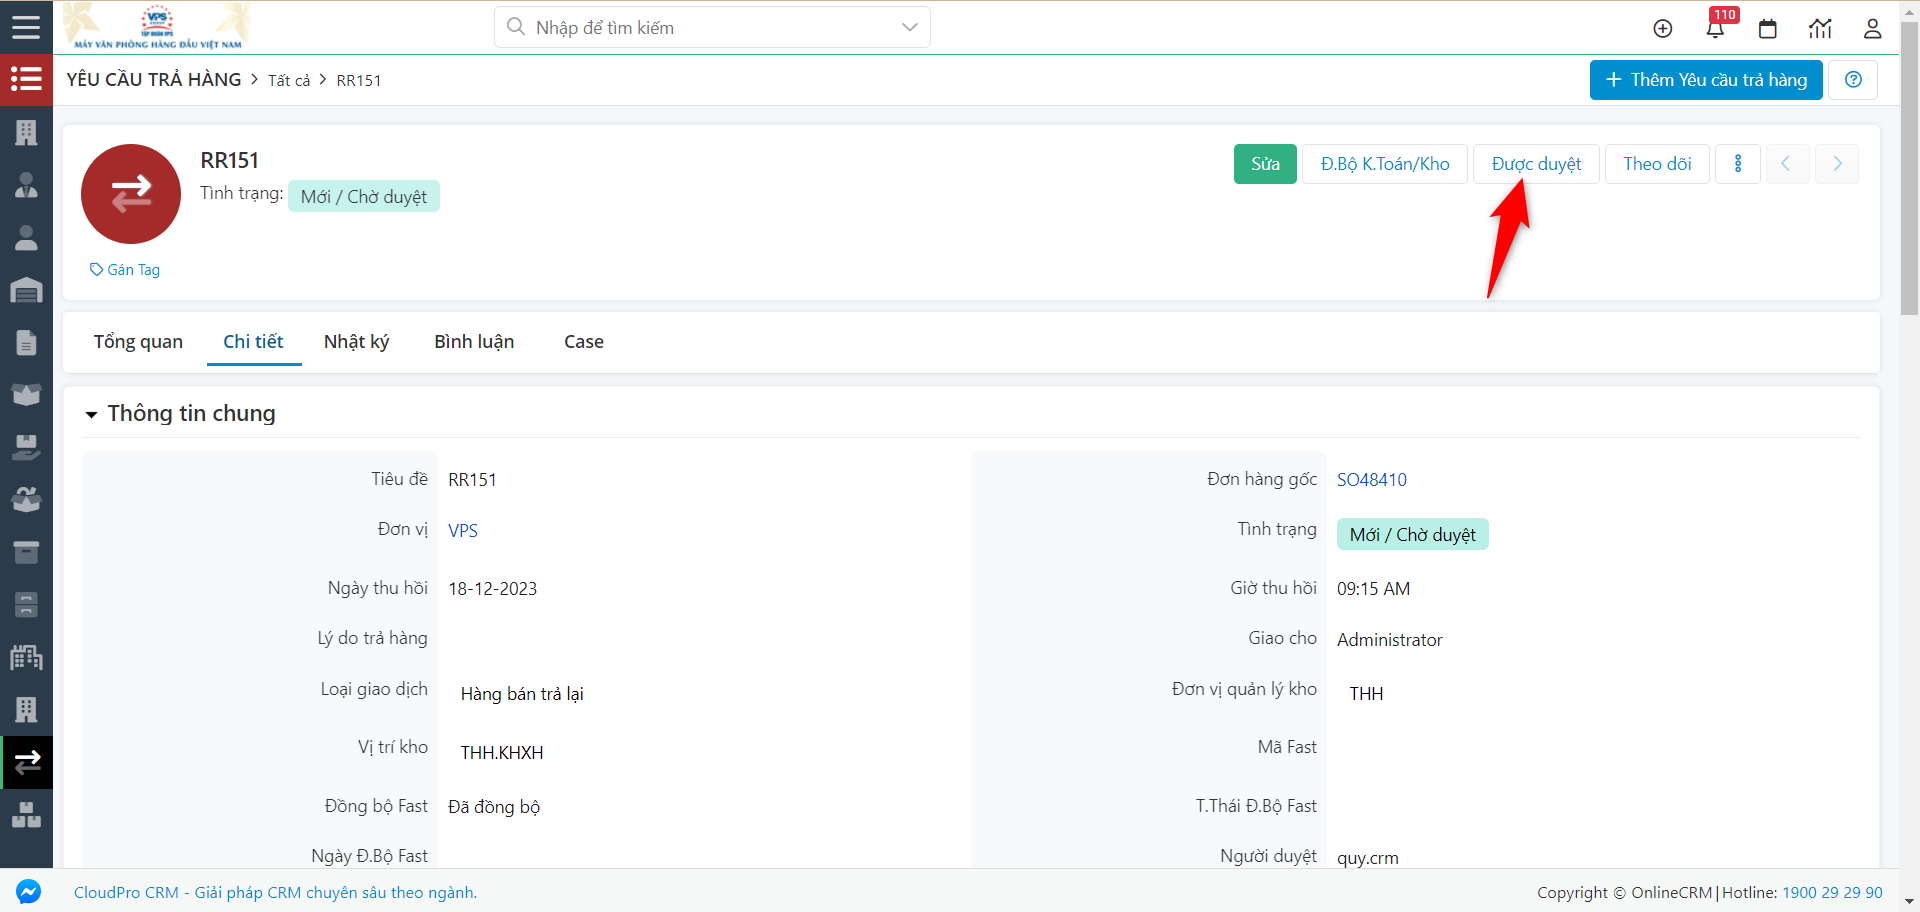Screen dimensions: 1920x912
Task: Open the return request arrows sidebar module
Action: tap(27, 762)
